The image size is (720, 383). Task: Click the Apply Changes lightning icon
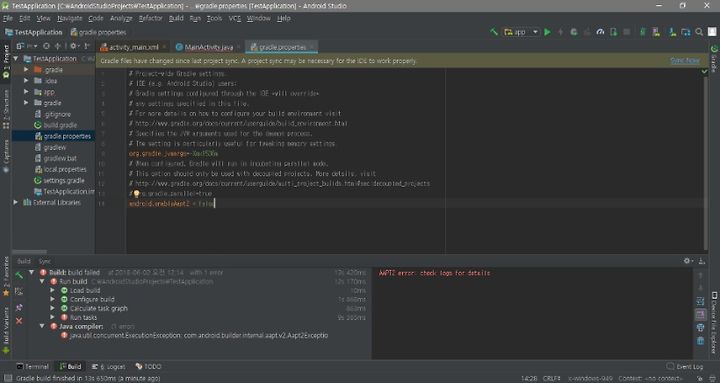(x=561, y=32)
